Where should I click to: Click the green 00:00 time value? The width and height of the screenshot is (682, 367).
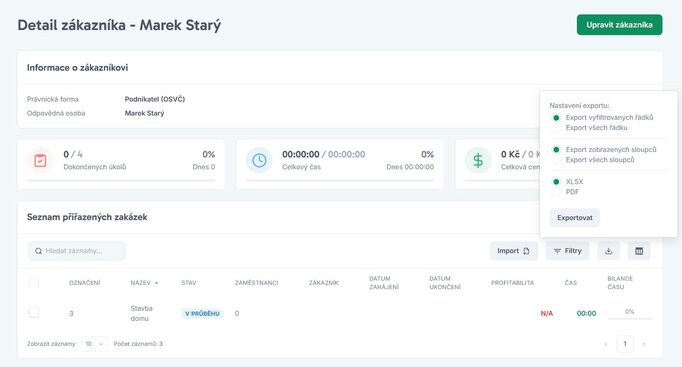pyautogui.click(x=586, y=314)
